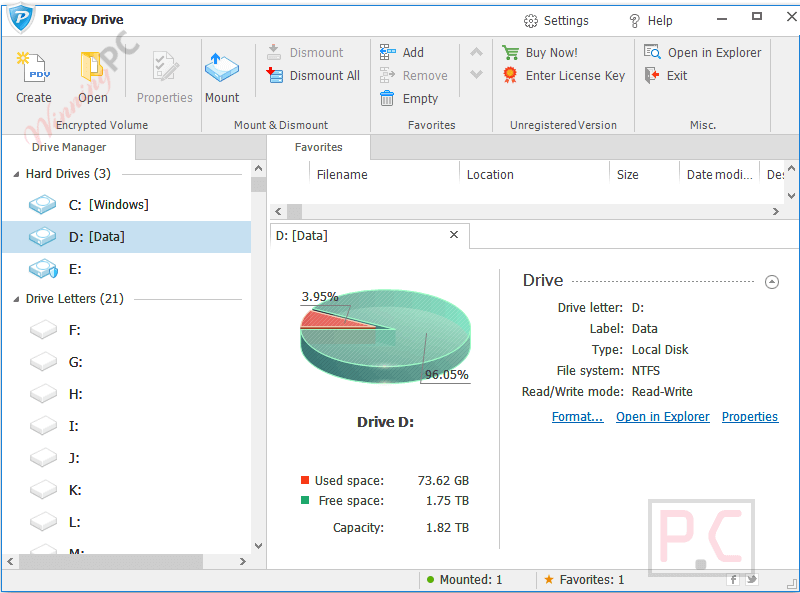Click the NTFS file system value
Viewport: 800px width, 593px height.
click(x=645, y=370)
